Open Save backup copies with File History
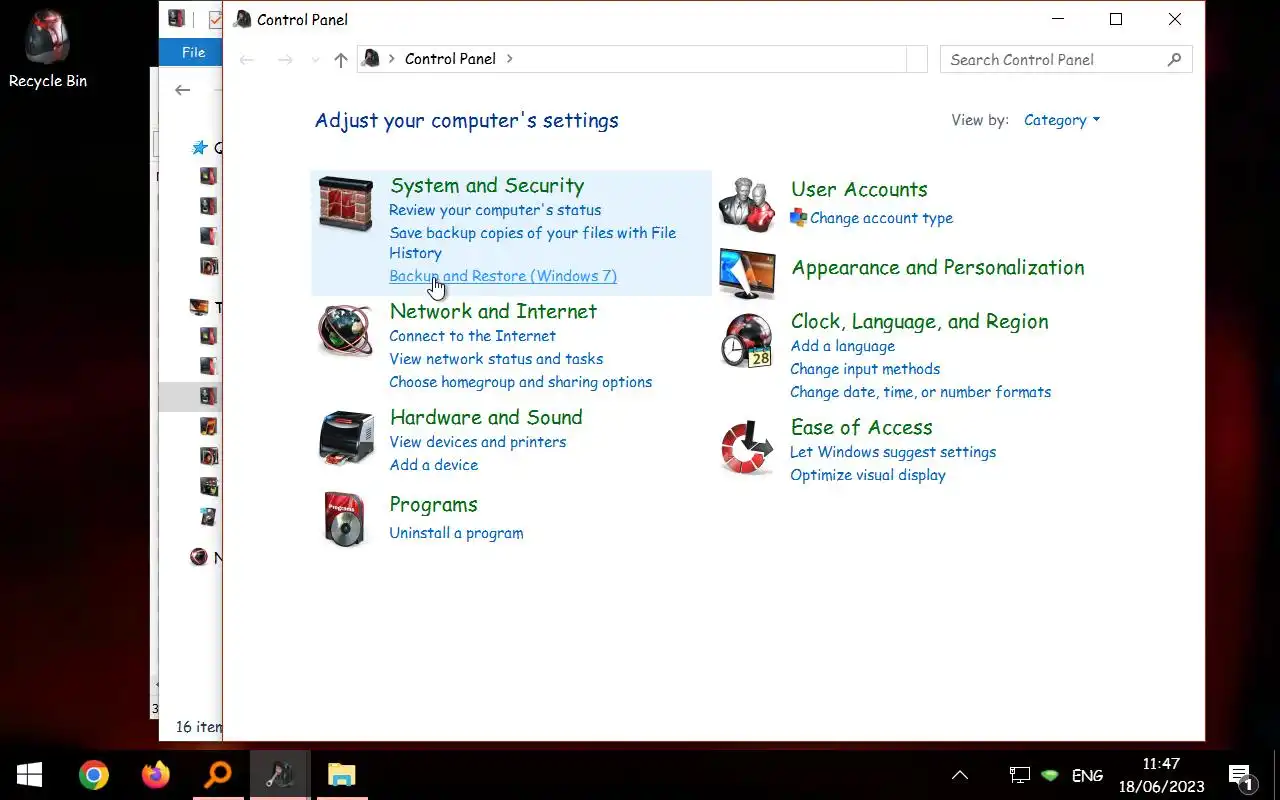This screenshot has width=1280, height=800. 533,243
